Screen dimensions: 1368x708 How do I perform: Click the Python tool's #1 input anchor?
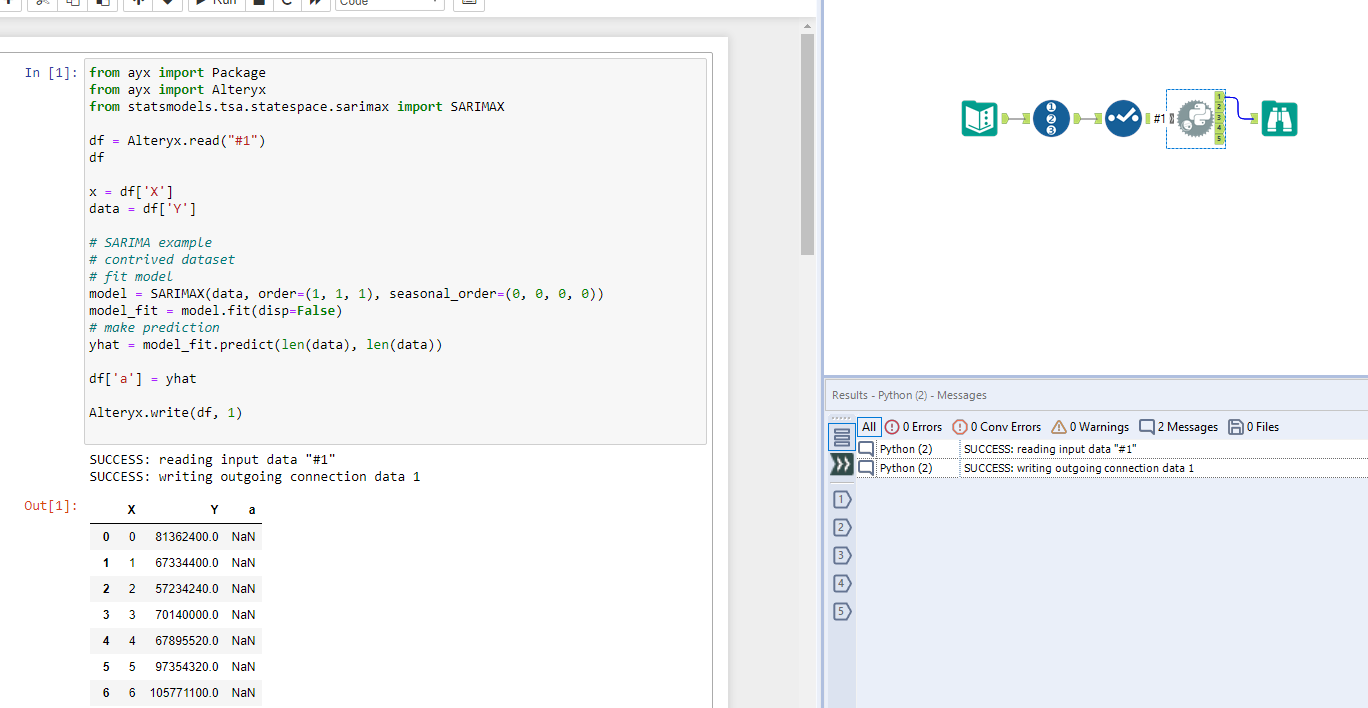coord(1171,119)
